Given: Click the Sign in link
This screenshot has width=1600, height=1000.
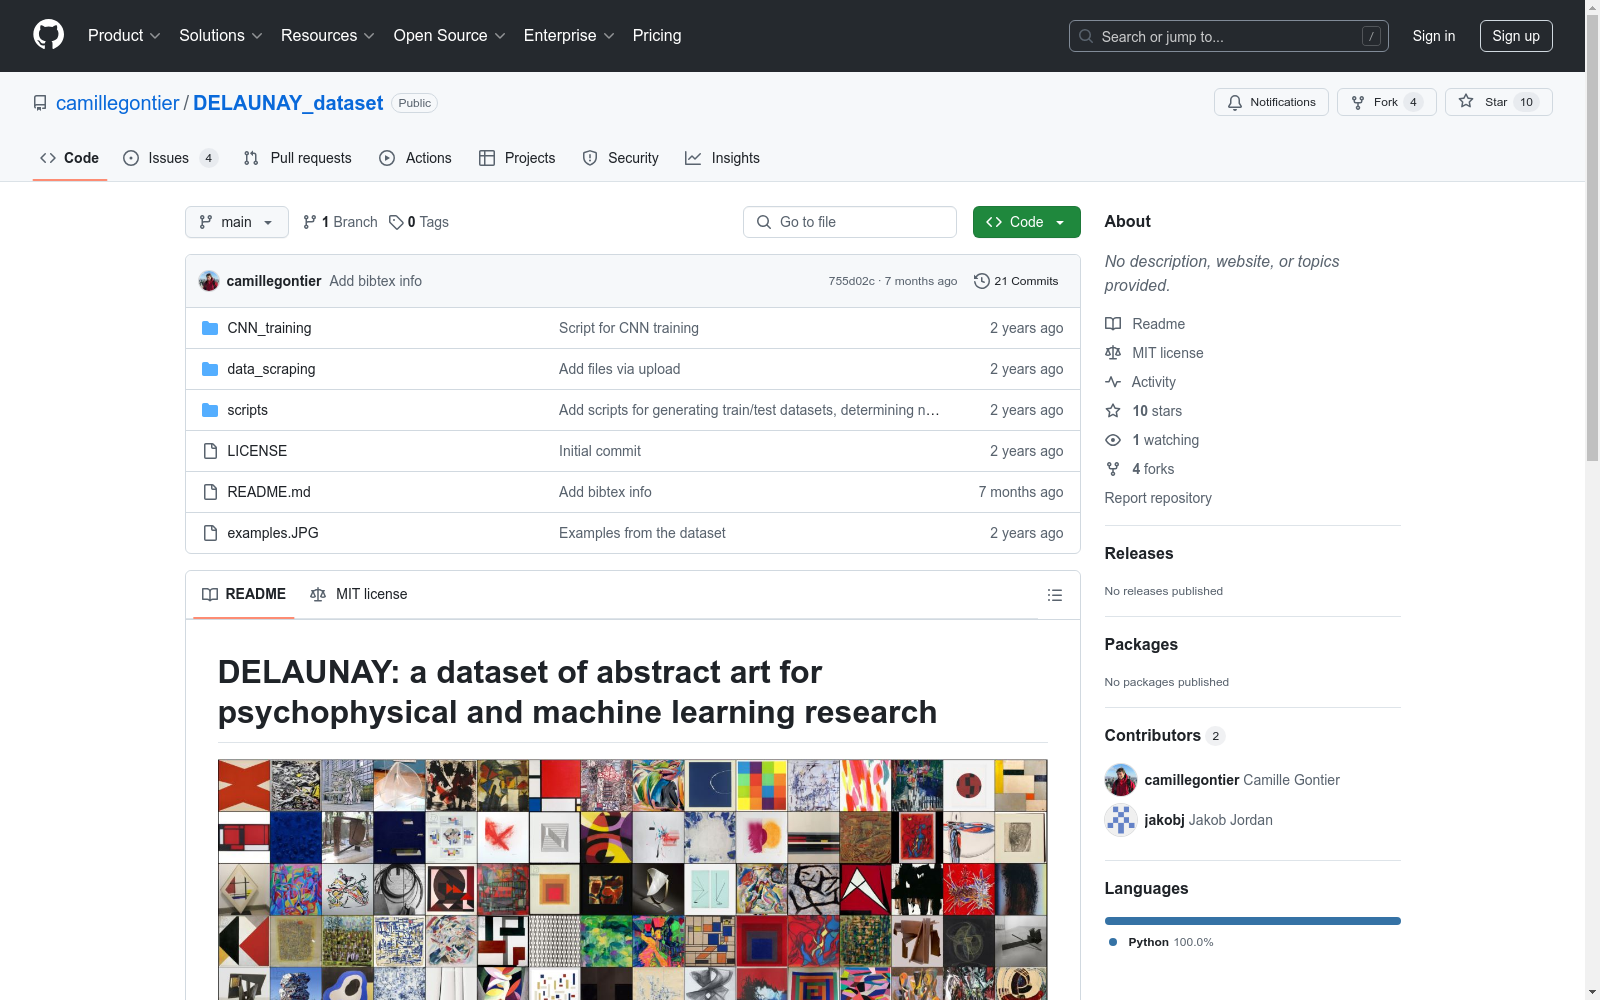Looking at the screenshot, I should click(1434, 36).
